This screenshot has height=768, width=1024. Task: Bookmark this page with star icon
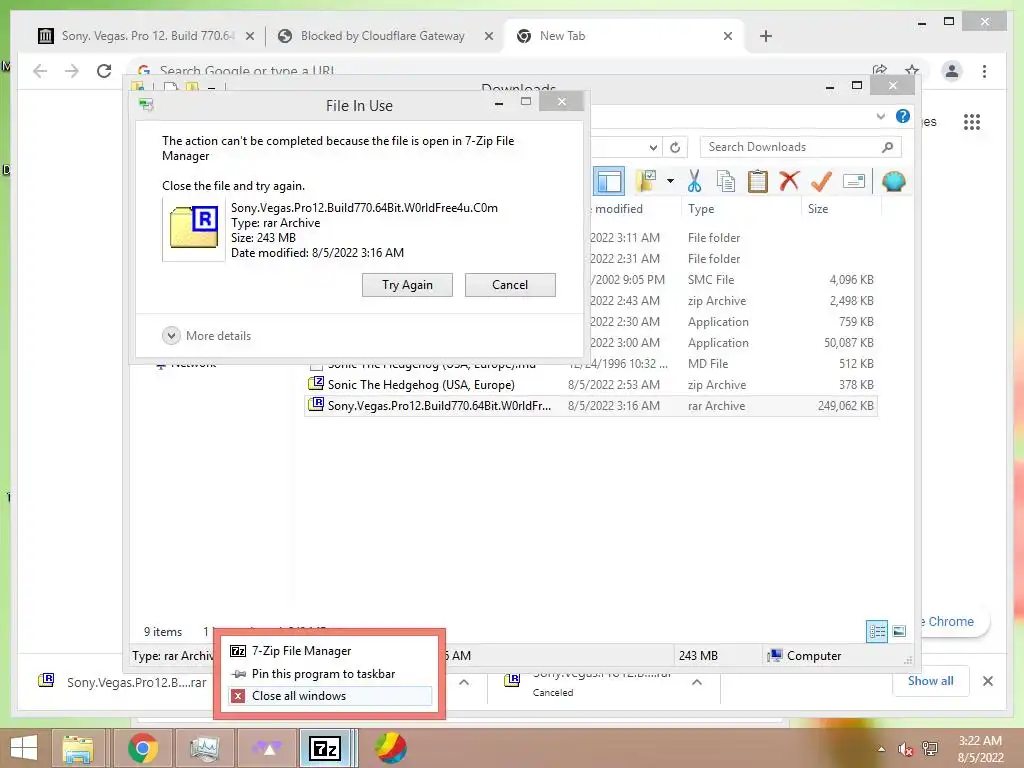[x=912, y=71]
